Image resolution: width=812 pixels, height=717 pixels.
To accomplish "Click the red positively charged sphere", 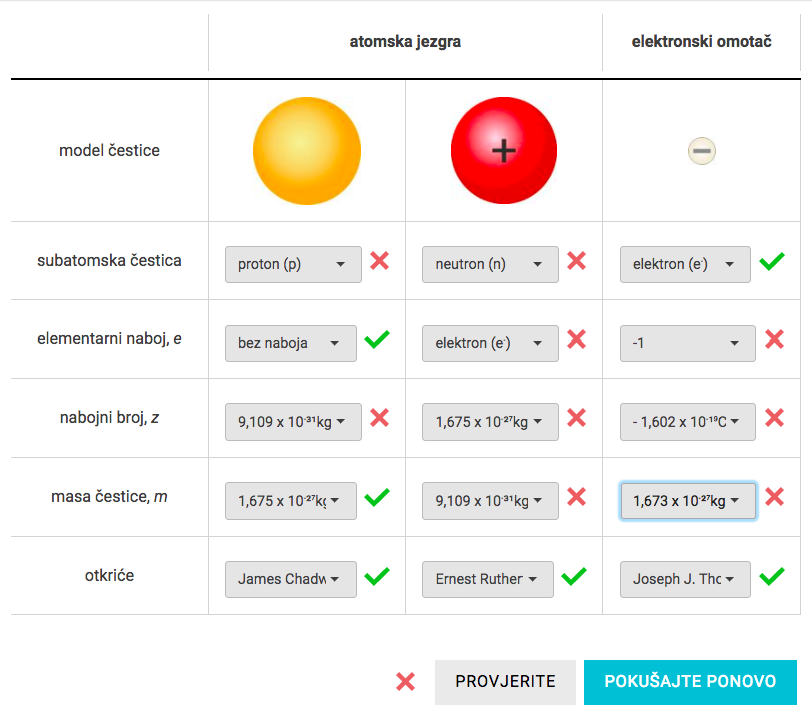I will tap(504, 151).
